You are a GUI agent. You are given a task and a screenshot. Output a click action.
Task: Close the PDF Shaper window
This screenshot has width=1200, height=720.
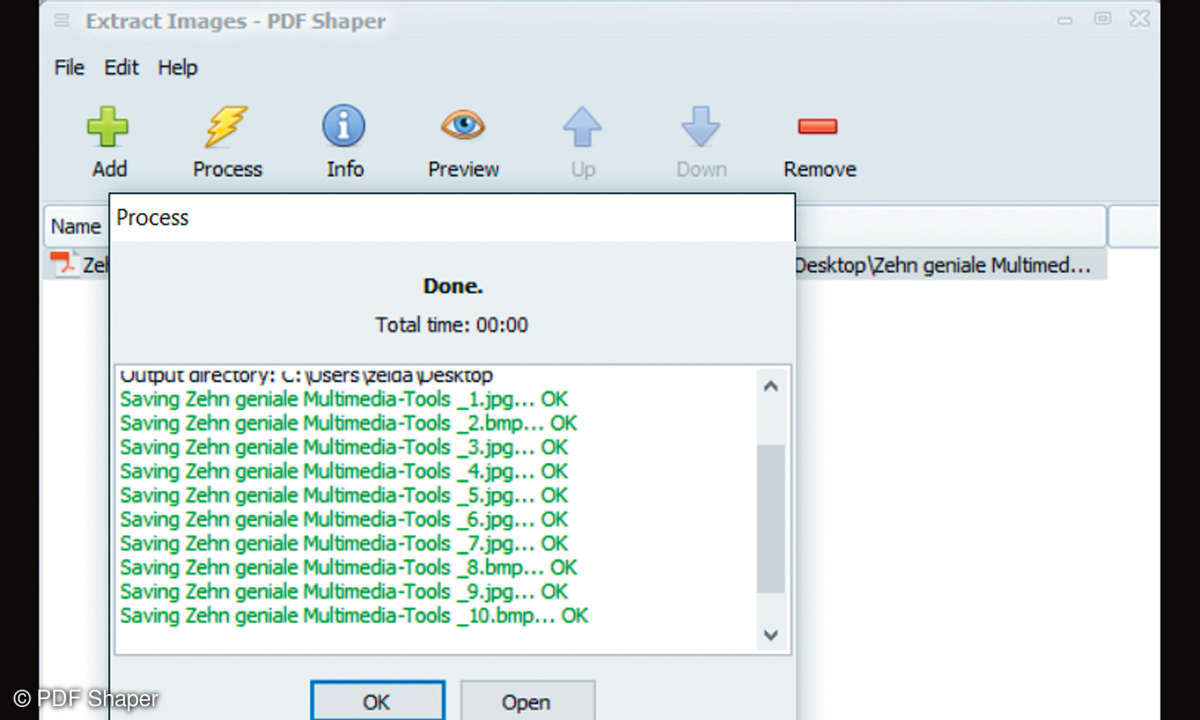(1138, 18)
